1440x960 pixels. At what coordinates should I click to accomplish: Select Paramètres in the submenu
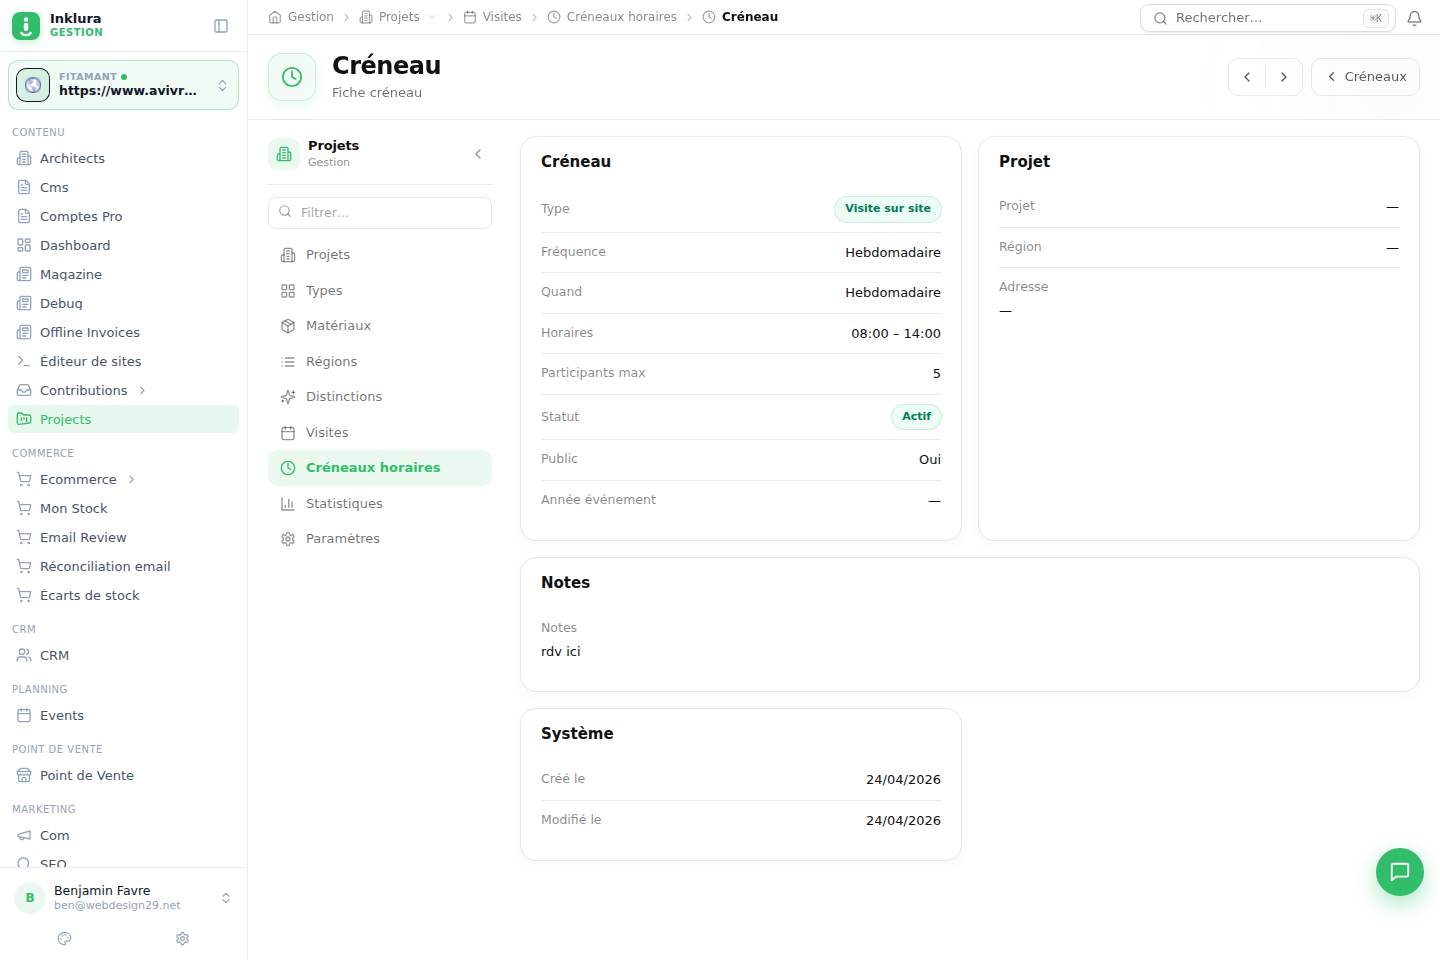pos(380,539)
